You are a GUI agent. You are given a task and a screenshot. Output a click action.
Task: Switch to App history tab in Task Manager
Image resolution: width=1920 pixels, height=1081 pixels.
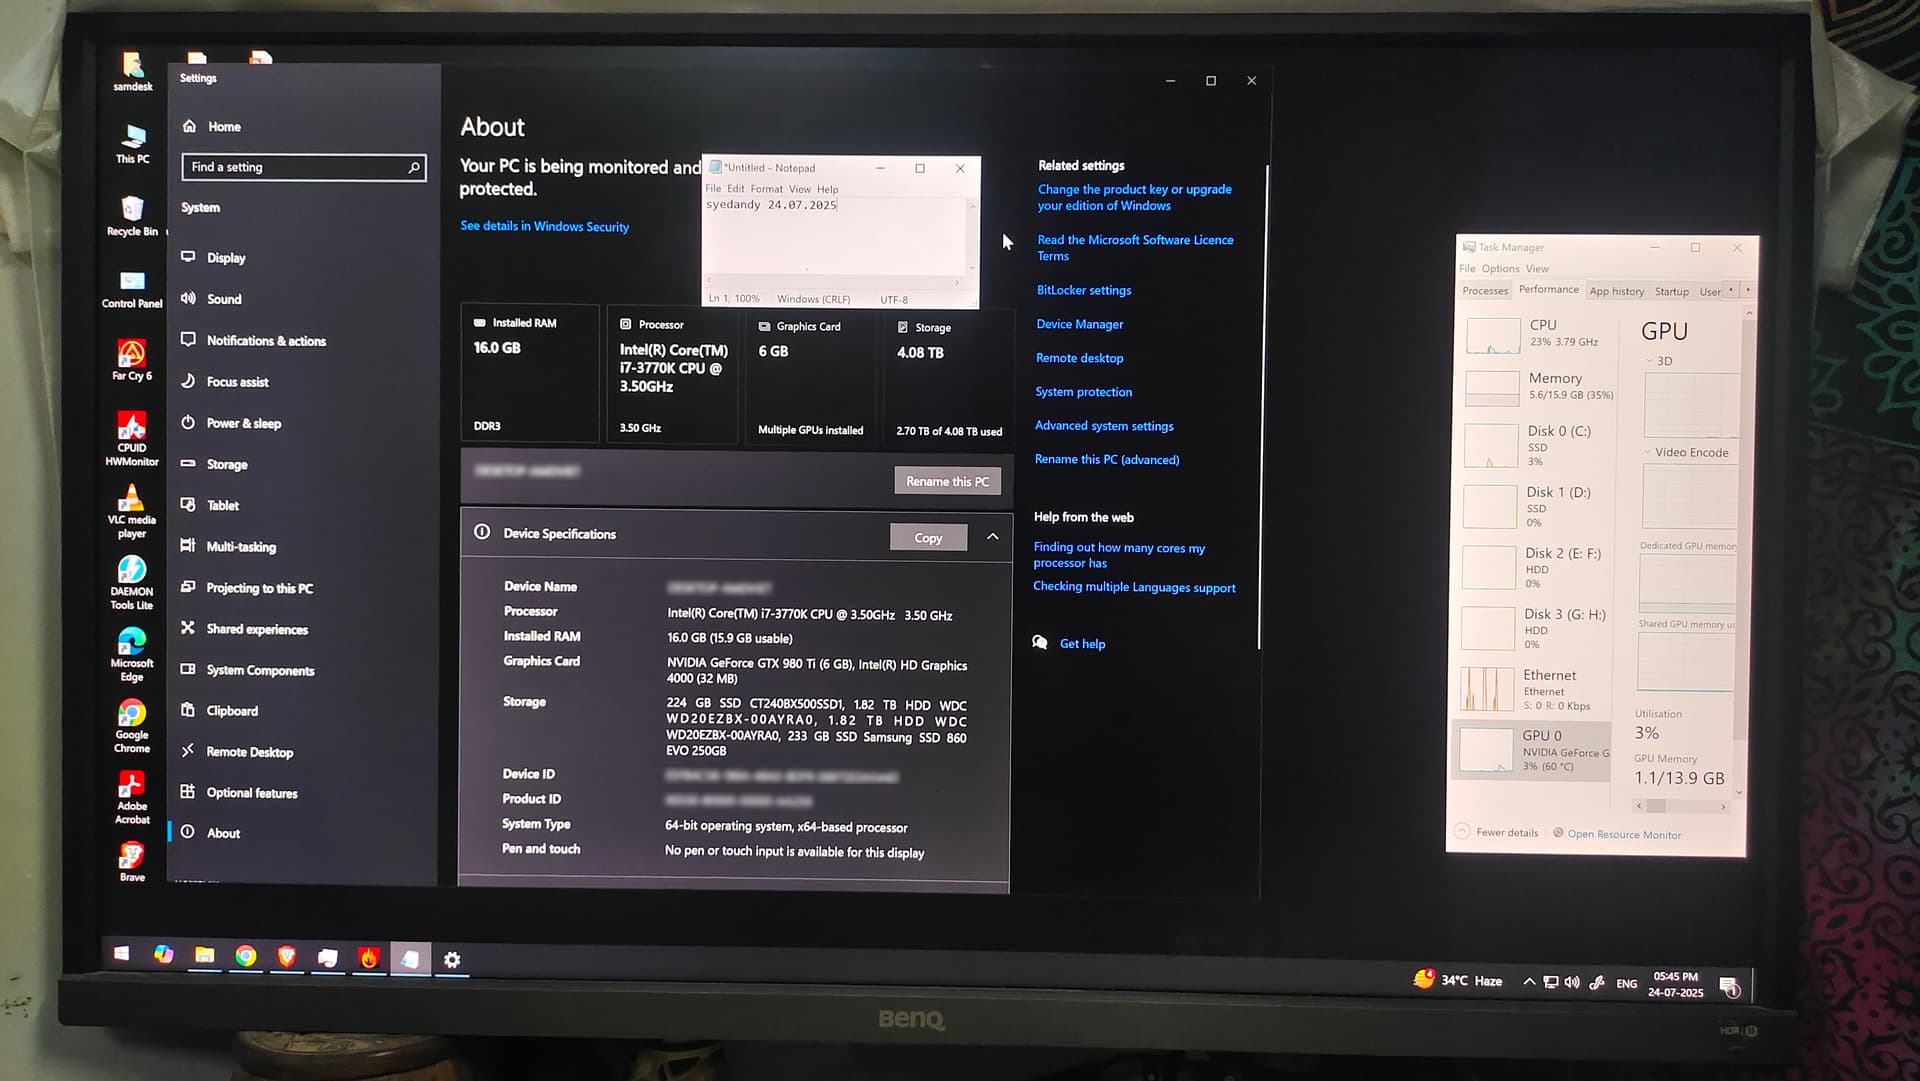point(1616,291)
